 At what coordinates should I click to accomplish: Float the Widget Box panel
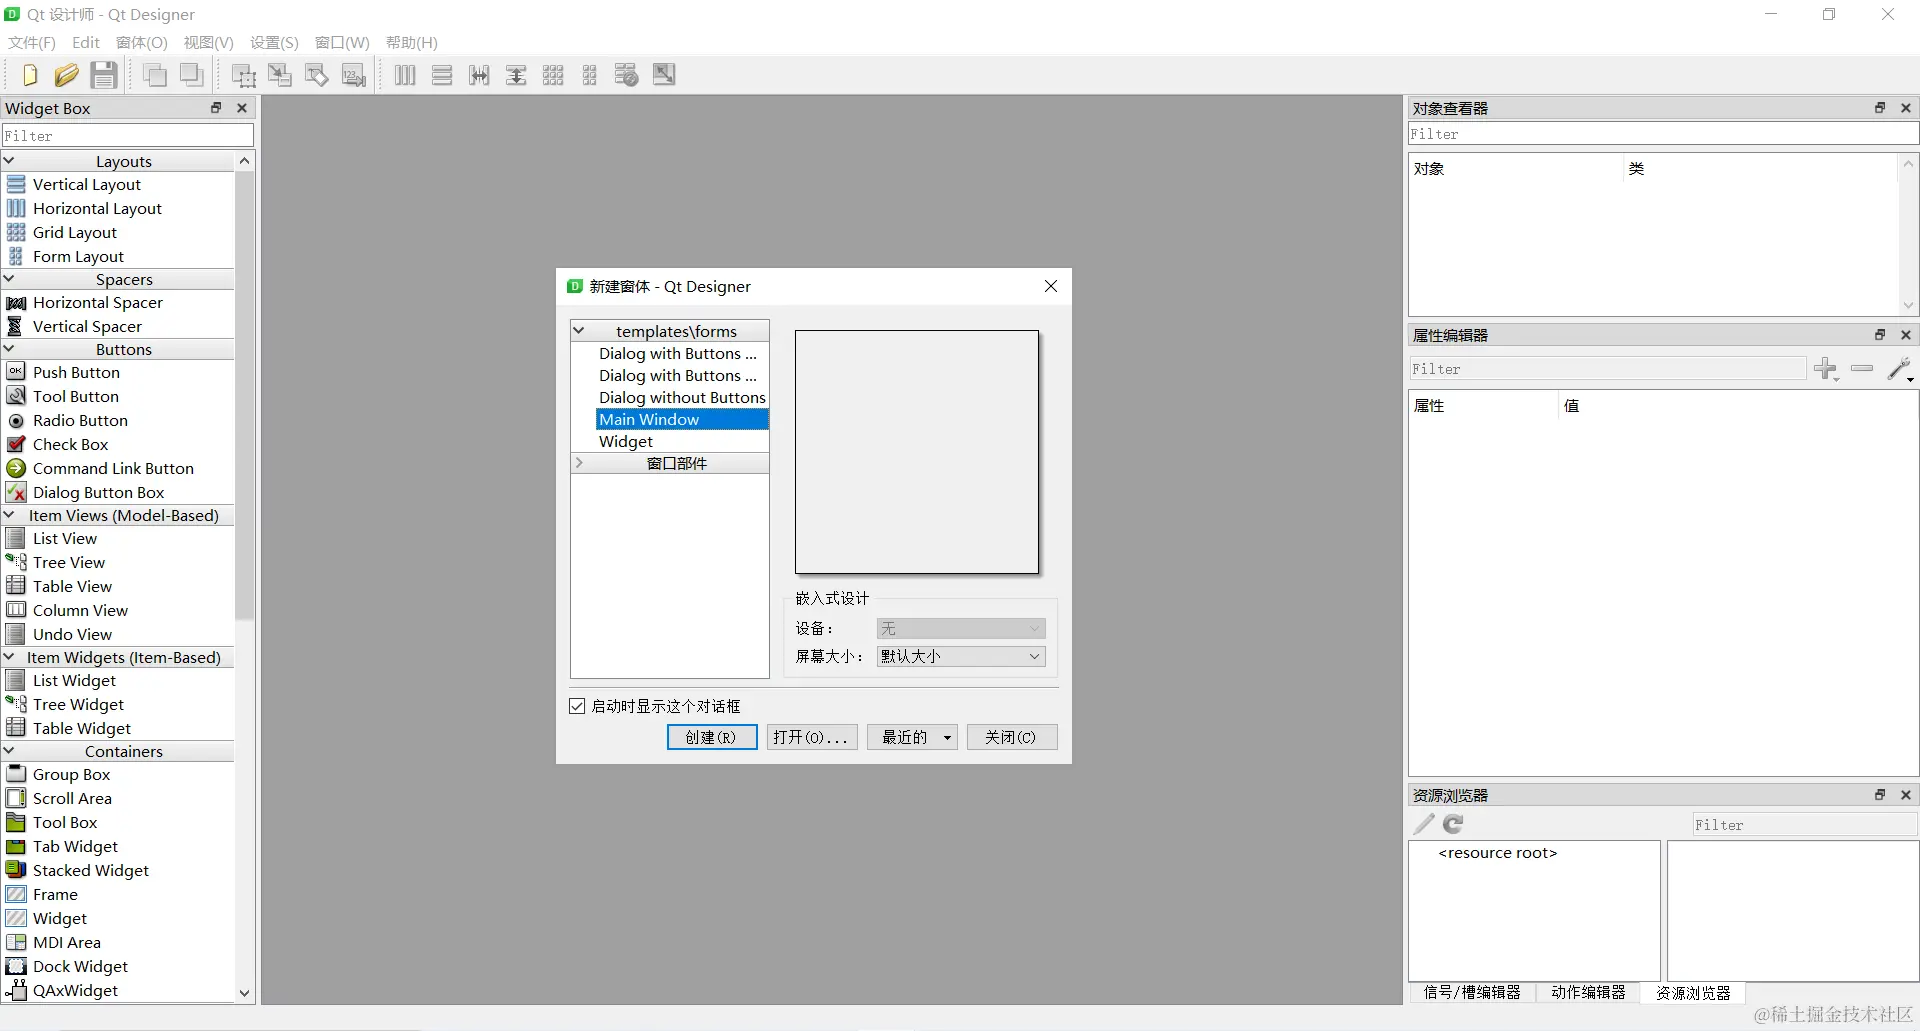tap(215, 108)
